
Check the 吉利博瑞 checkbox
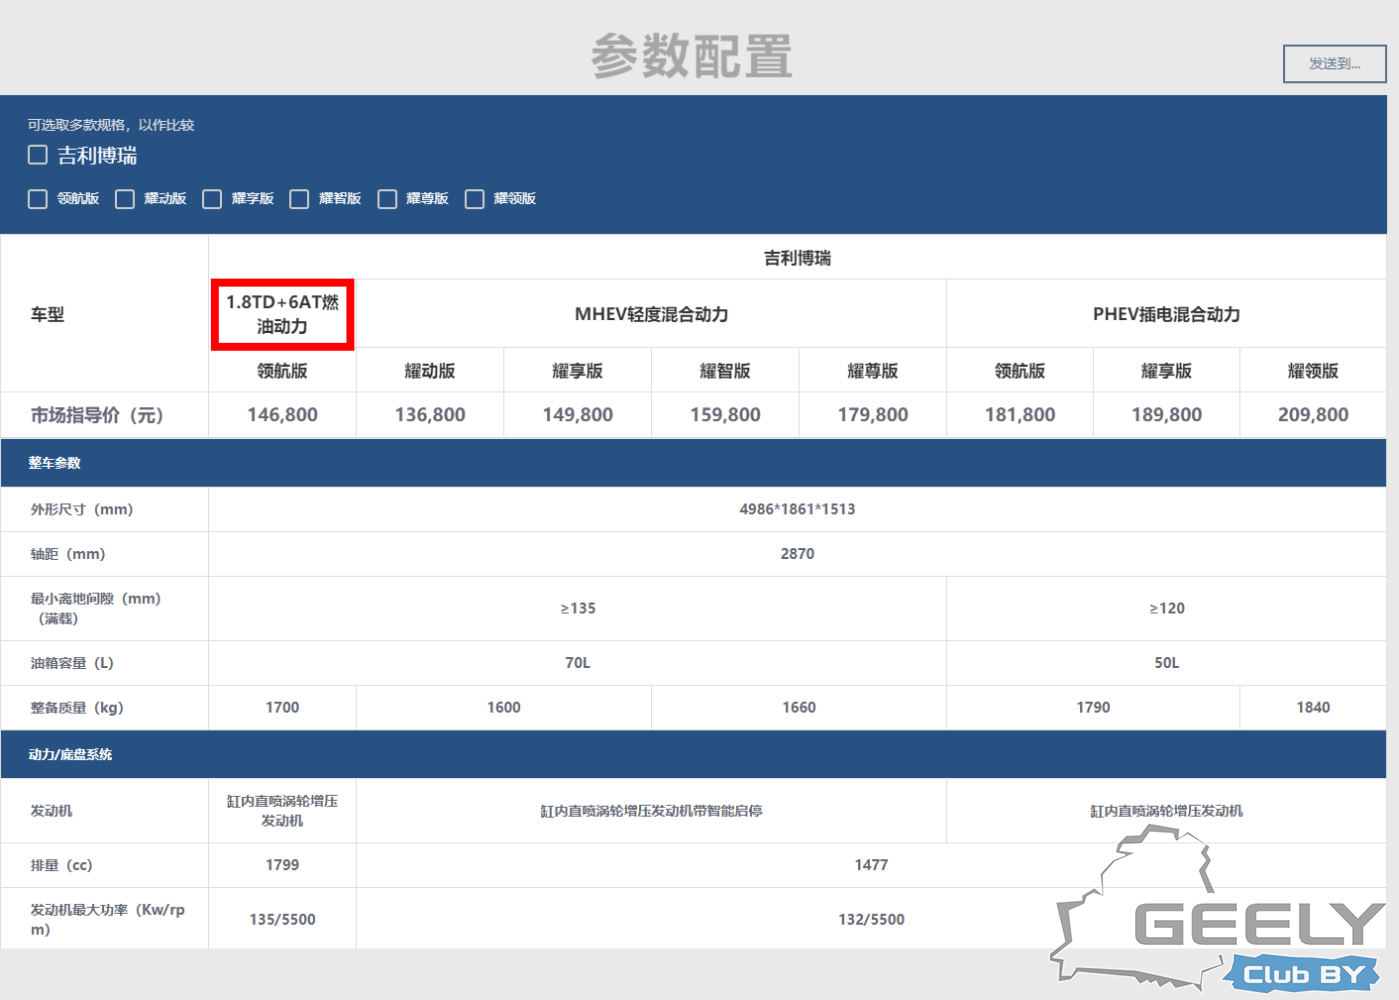38,155
